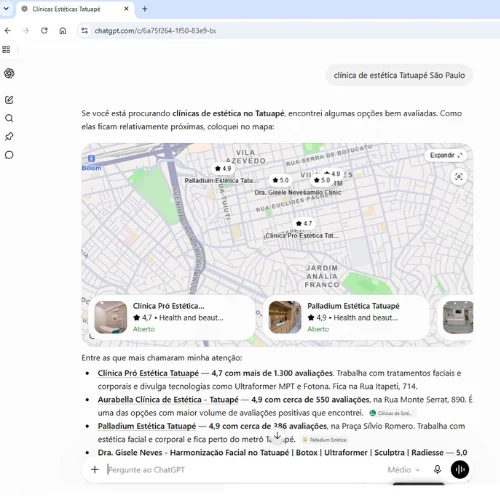Open search chats magnifier icon
500x500 pixels.
[x=9, y=118]
